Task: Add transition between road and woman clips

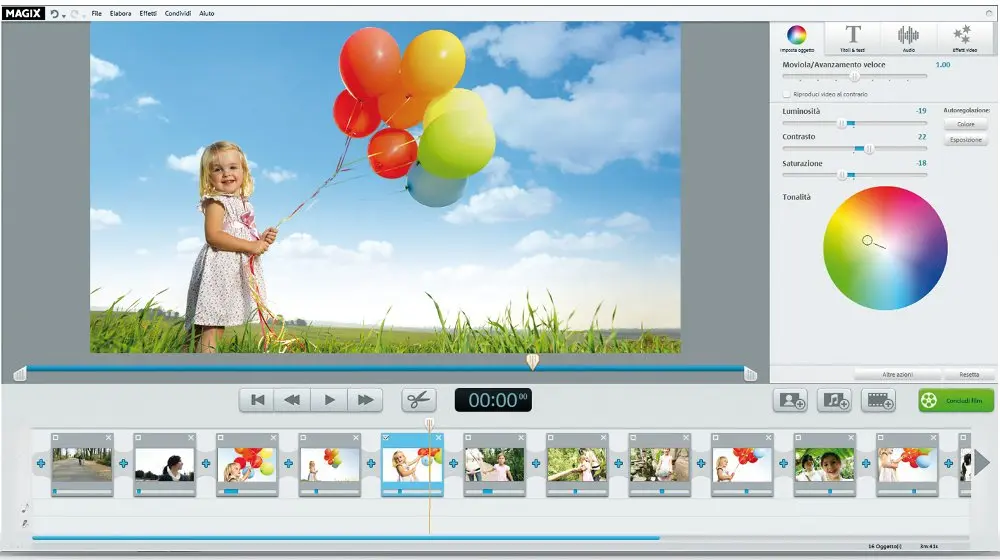Action: click(x=123, y=464)
